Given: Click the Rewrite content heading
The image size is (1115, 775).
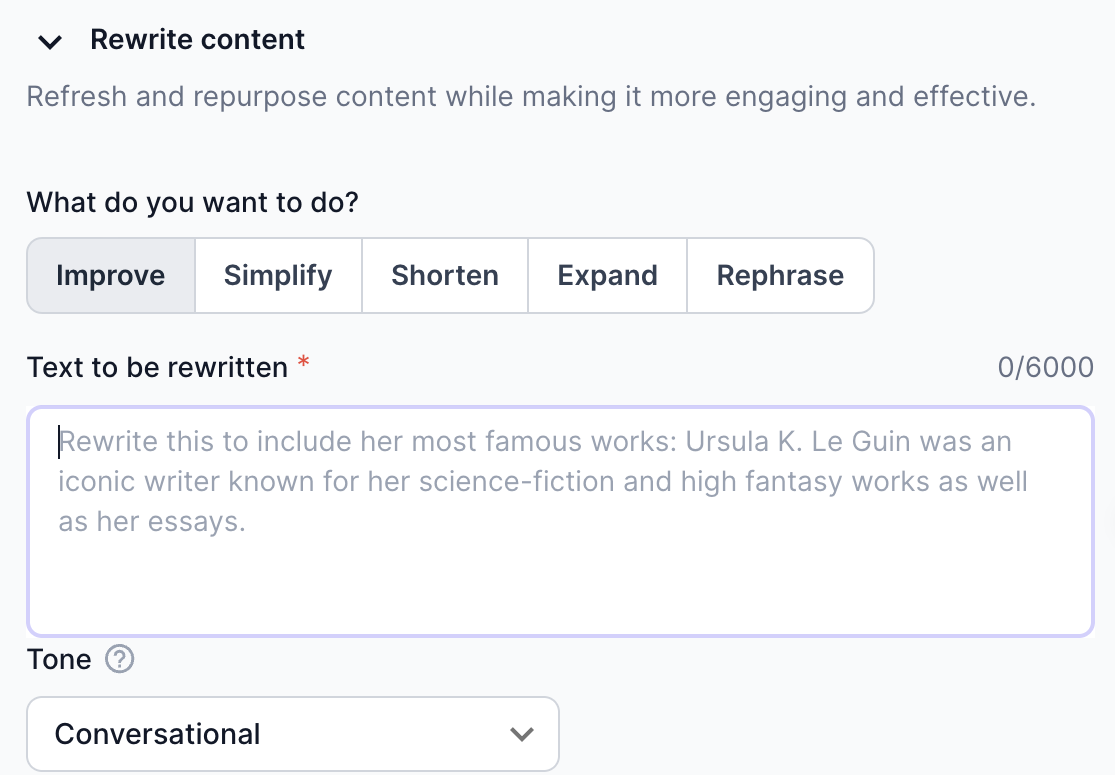Looking at the screenshot, I should pyautogui.click(x=197, y=40).
